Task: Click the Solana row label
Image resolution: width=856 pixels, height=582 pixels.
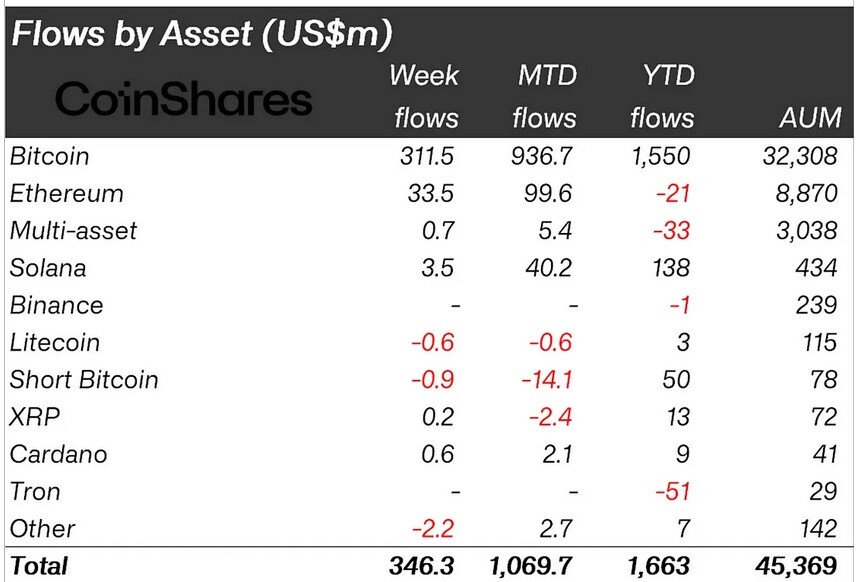Action: 48,268
